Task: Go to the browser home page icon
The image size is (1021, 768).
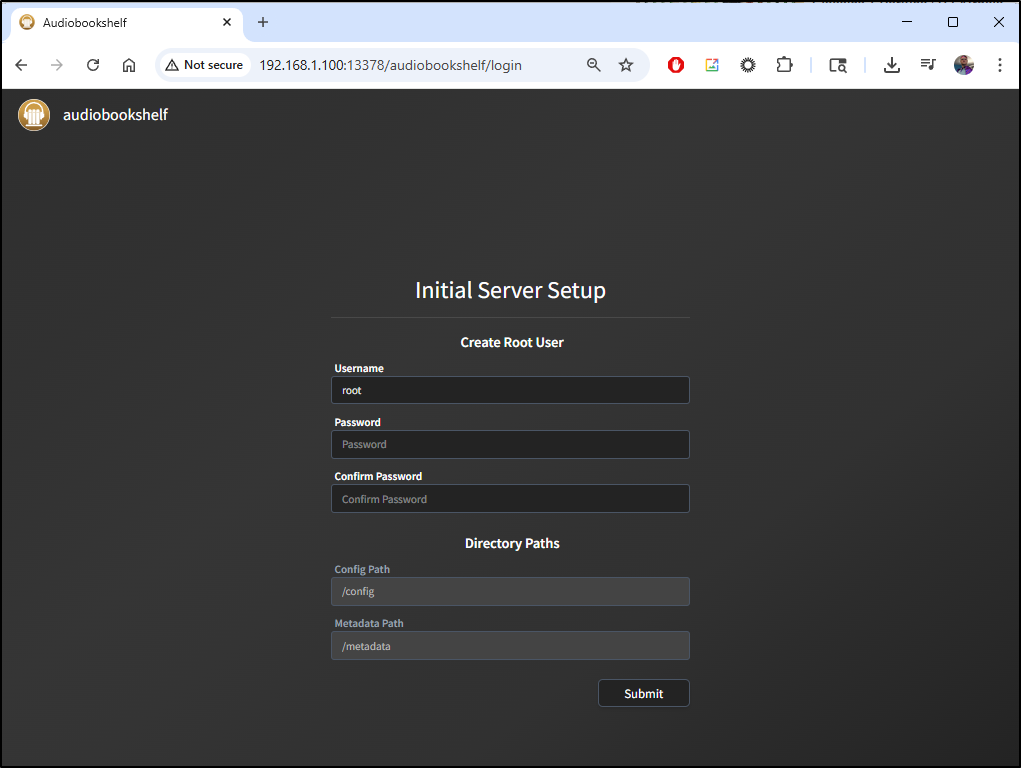Action: (x=129, y=65)
